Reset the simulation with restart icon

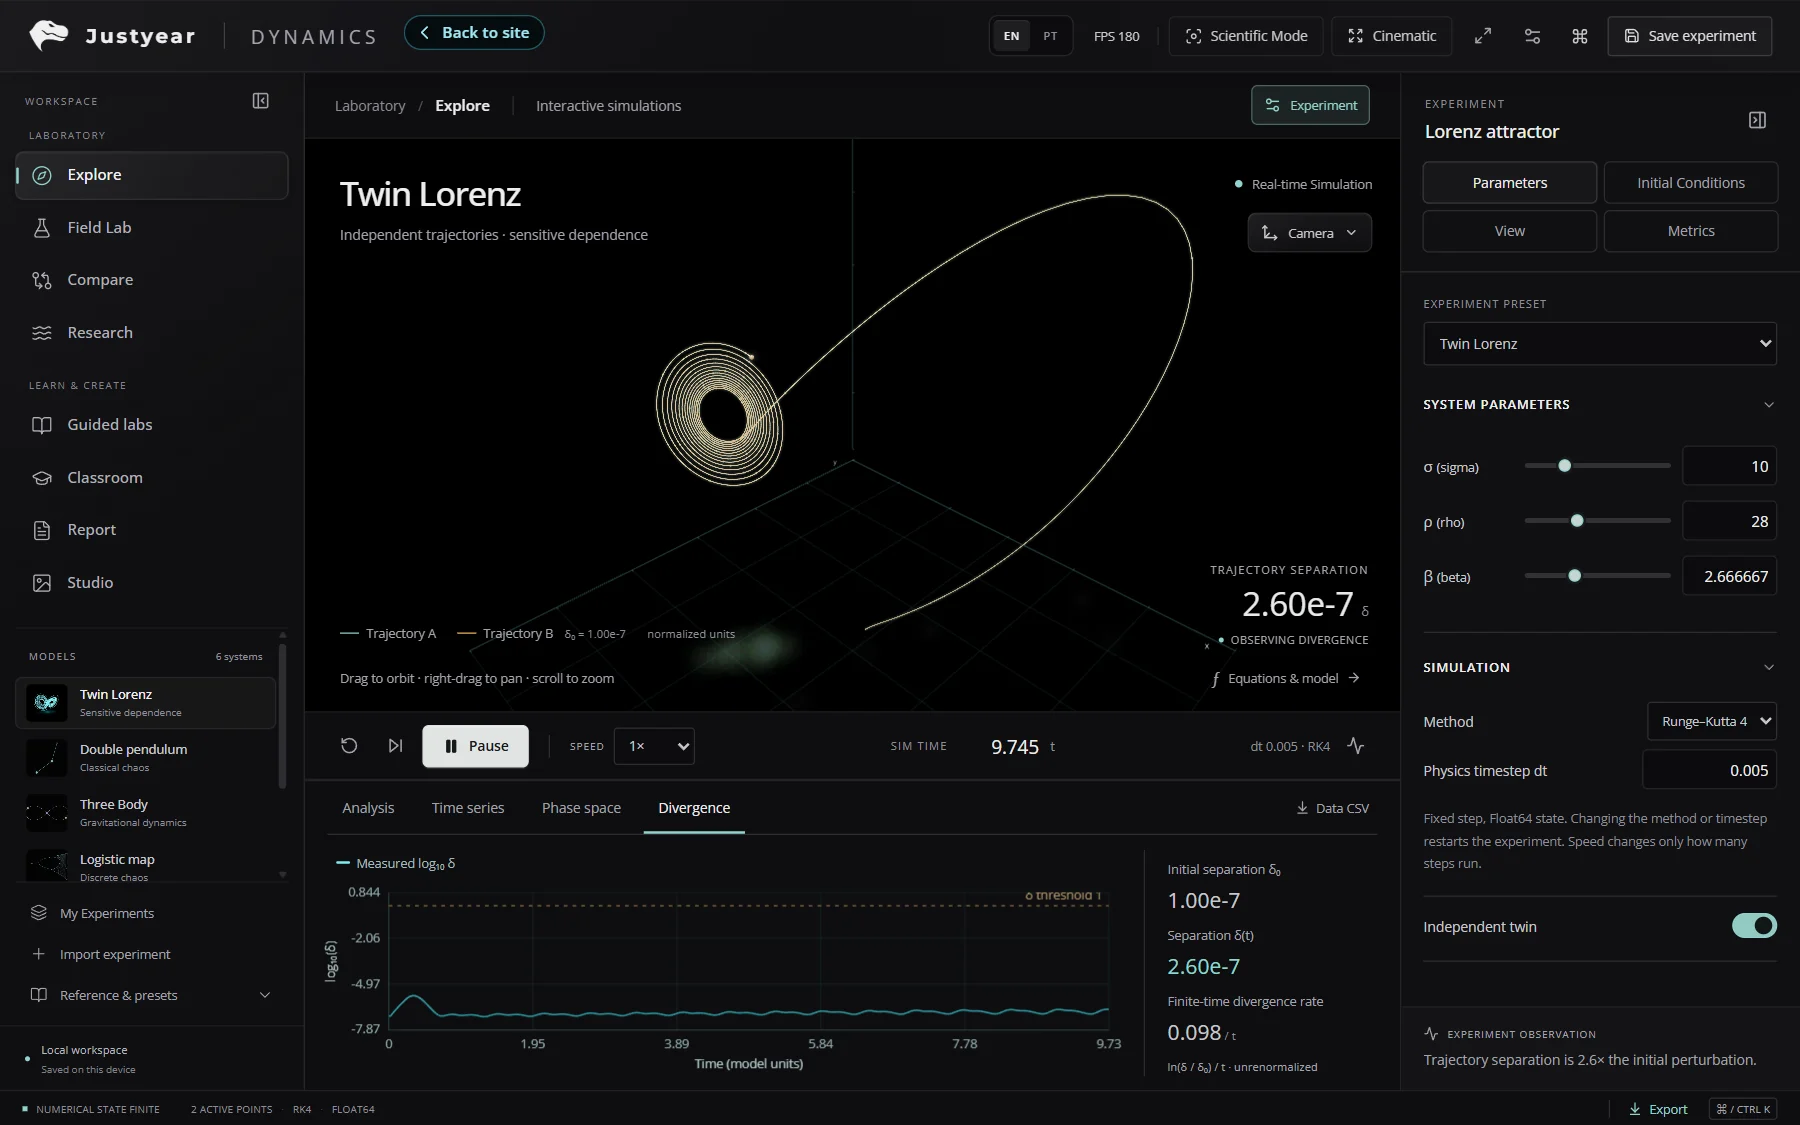click(349, 746)
